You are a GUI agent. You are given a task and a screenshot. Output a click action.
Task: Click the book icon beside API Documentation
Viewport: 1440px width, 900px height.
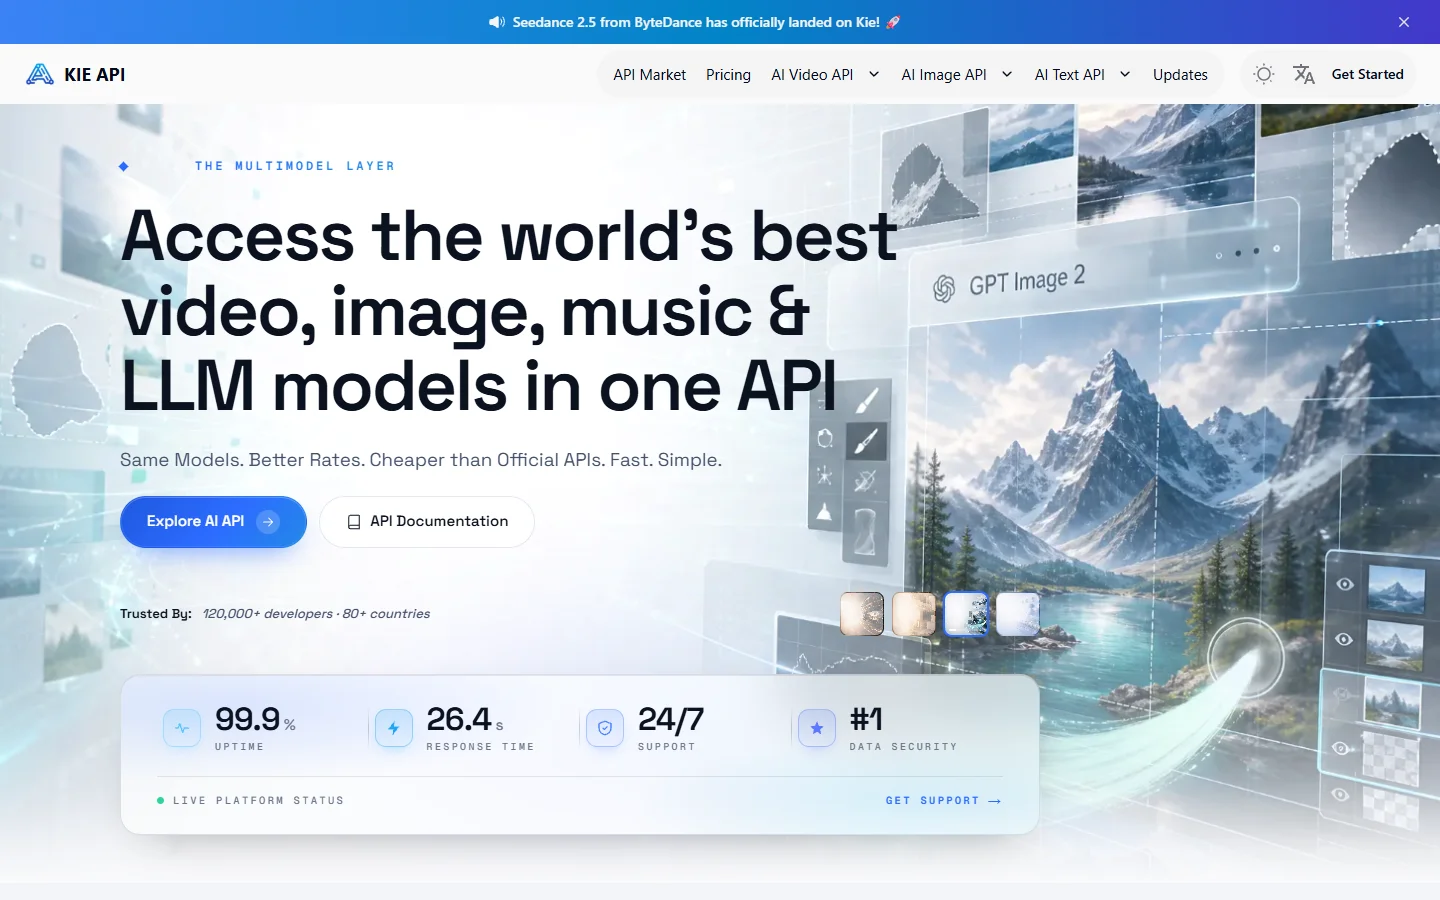pos(354,522)
